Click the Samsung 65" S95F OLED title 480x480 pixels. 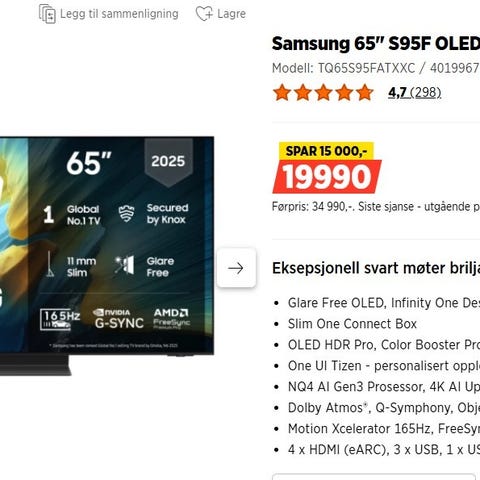376,44
